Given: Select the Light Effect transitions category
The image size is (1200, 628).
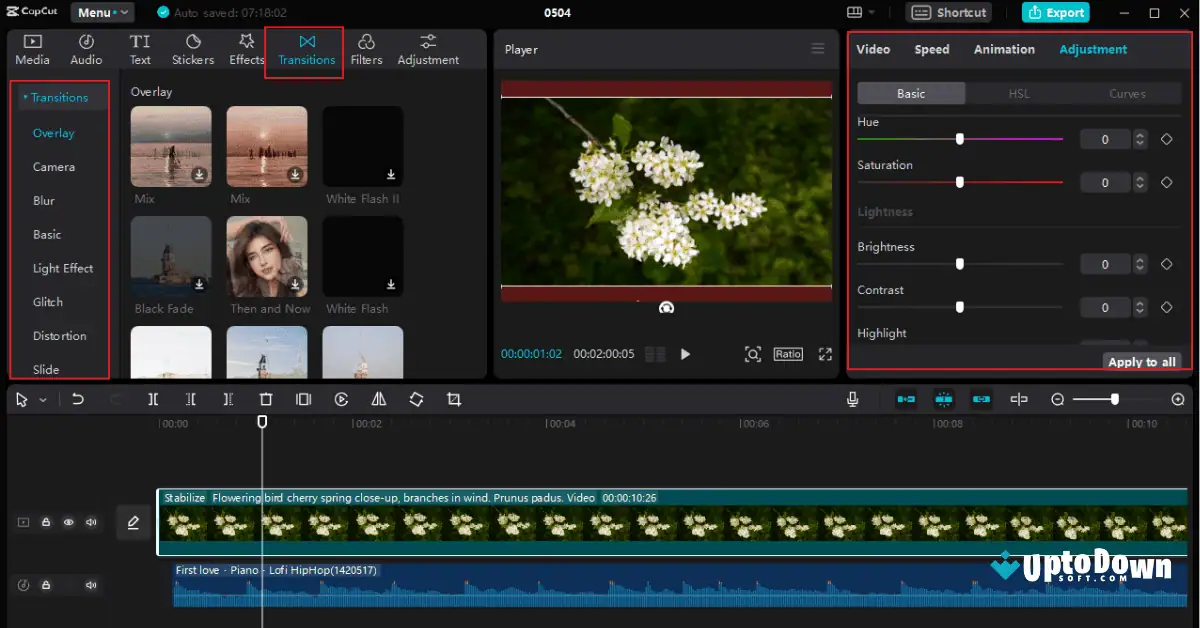Looking at the screenshot, I should pos(62,267).
